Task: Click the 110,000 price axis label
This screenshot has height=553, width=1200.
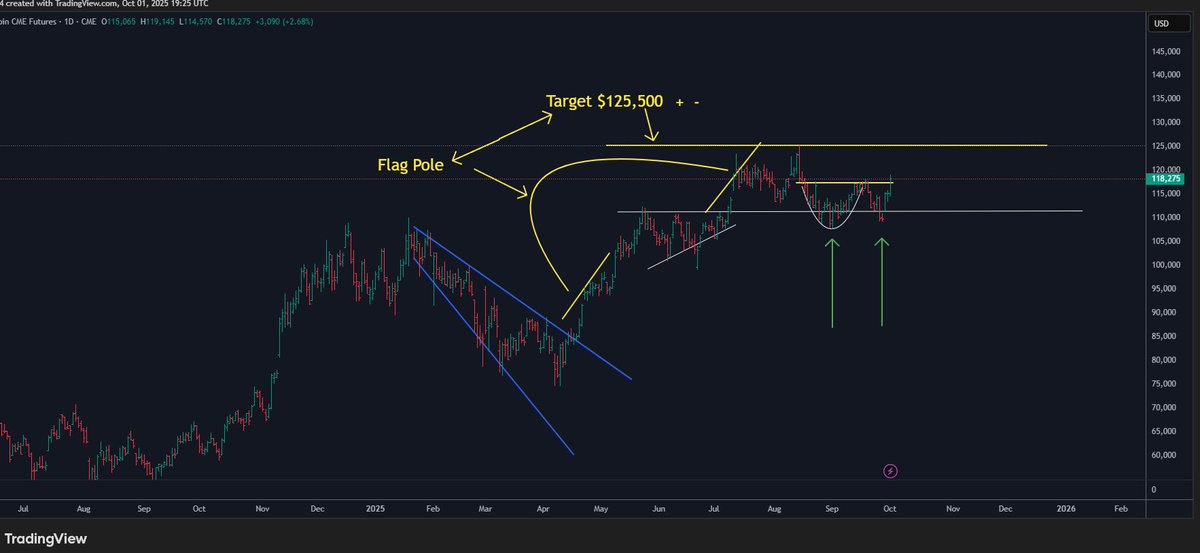Action: pos(1167,217)
